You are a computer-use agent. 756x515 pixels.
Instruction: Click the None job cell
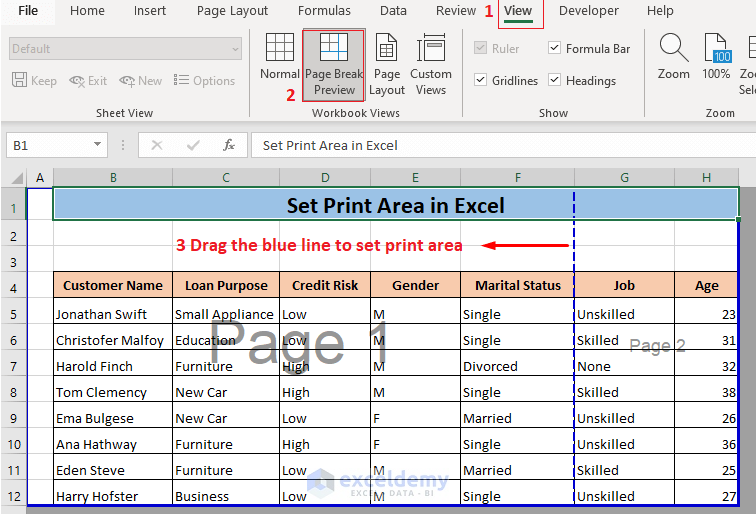click(x=624, y=363)
